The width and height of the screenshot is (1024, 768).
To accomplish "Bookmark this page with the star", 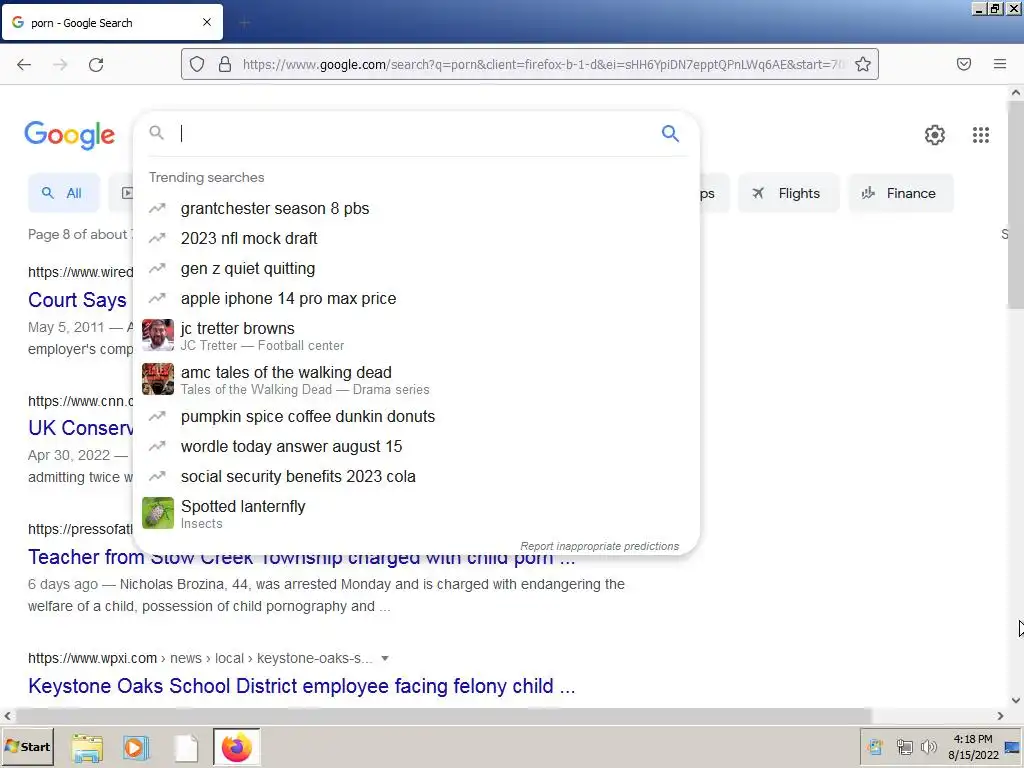I will click(x=863, y=64).
